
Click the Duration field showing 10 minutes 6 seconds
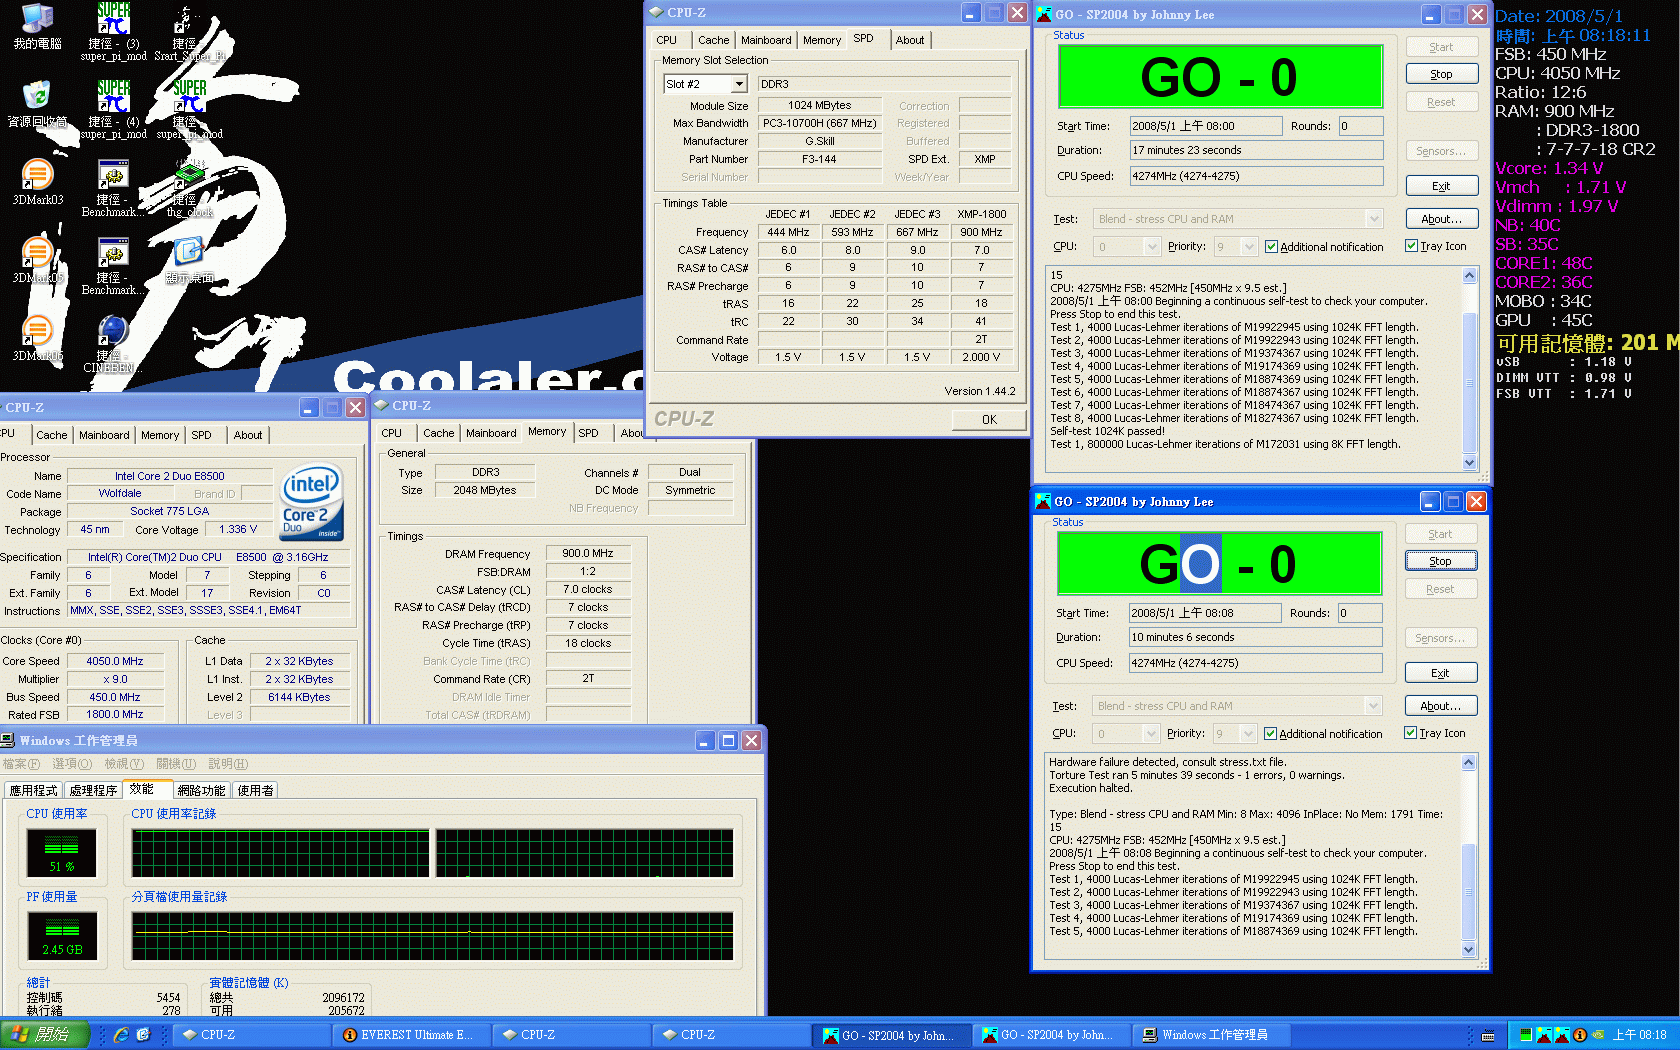point(1255,637)
